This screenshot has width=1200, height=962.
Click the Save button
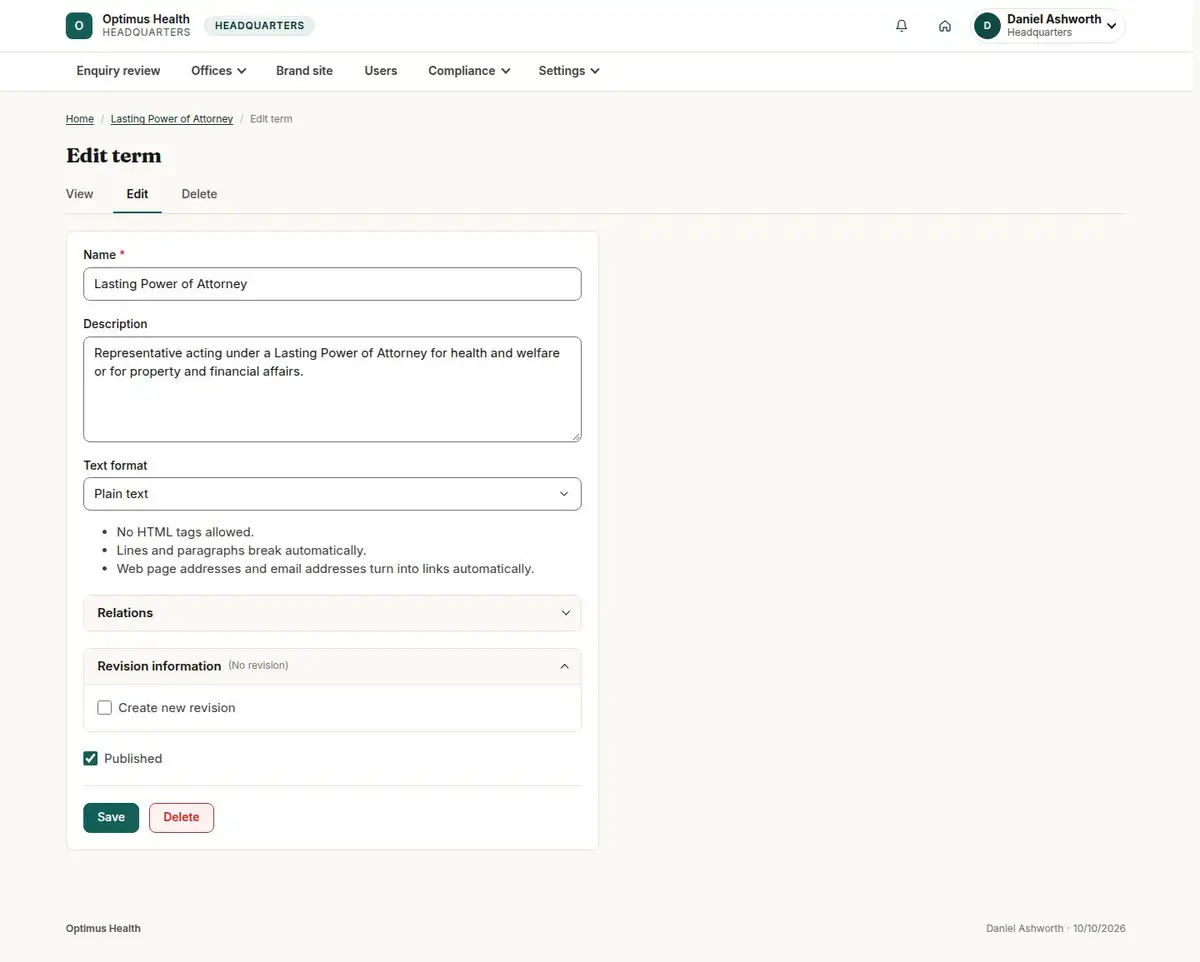click(111, 817)
